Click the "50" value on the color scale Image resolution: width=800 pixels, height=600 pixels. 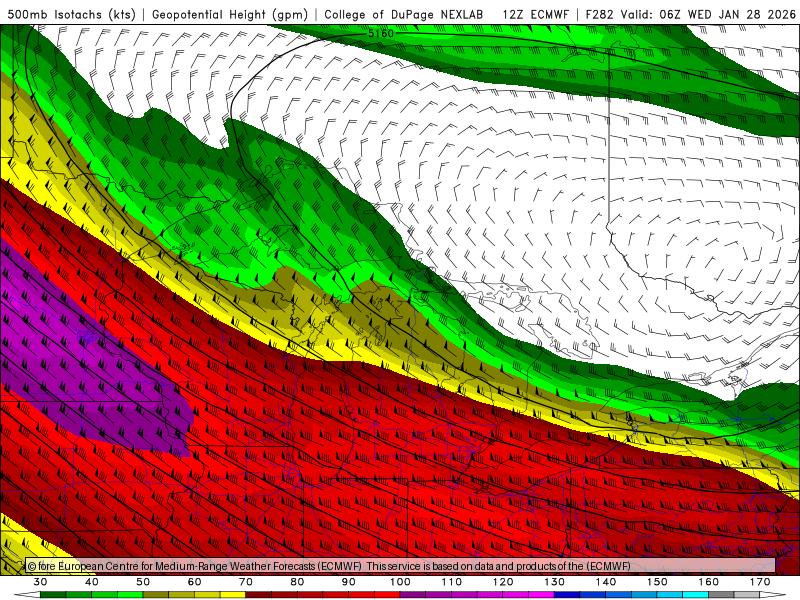click(143, 582)
